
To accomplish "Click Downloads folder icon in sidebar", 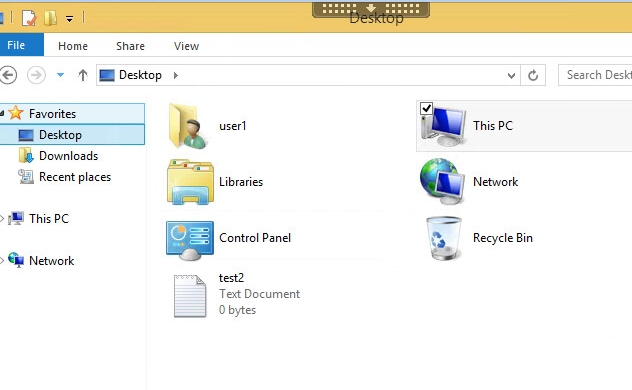I will click(x=26, y=156).
